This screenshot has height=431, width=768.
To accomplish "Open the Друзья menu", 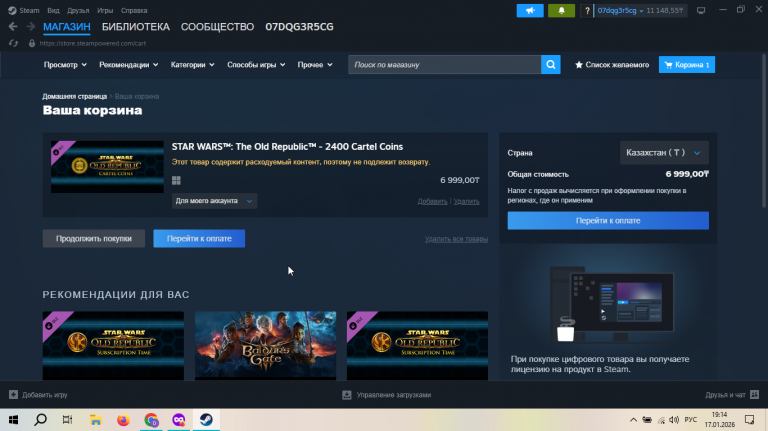I will tap(78, 10).
